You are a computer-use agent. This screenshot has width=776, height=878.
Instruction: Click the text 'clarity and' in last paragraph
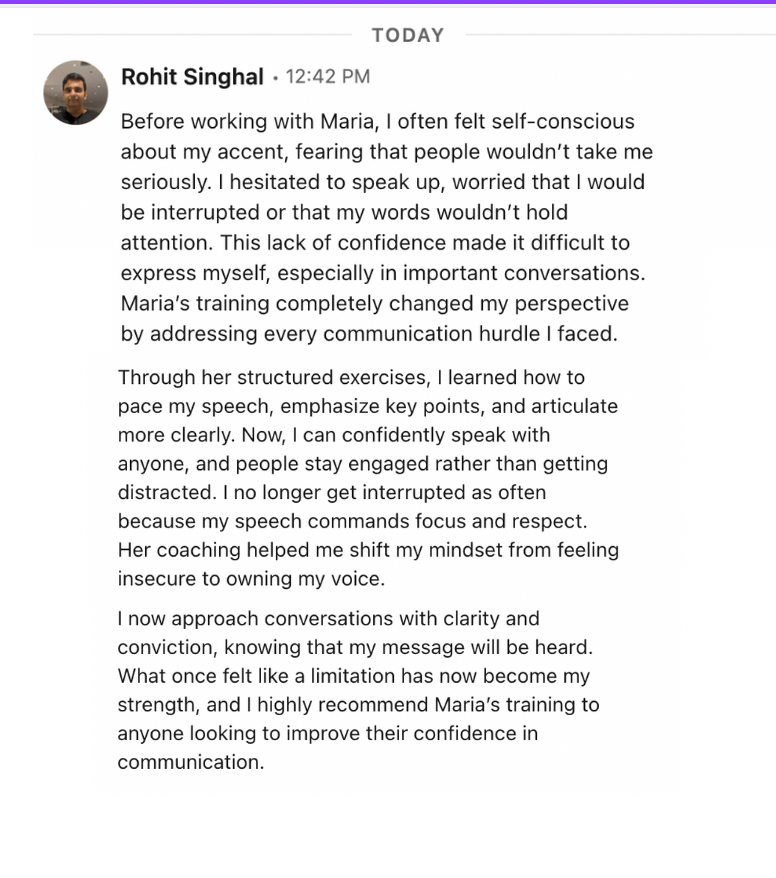click(x=491, y=619)
